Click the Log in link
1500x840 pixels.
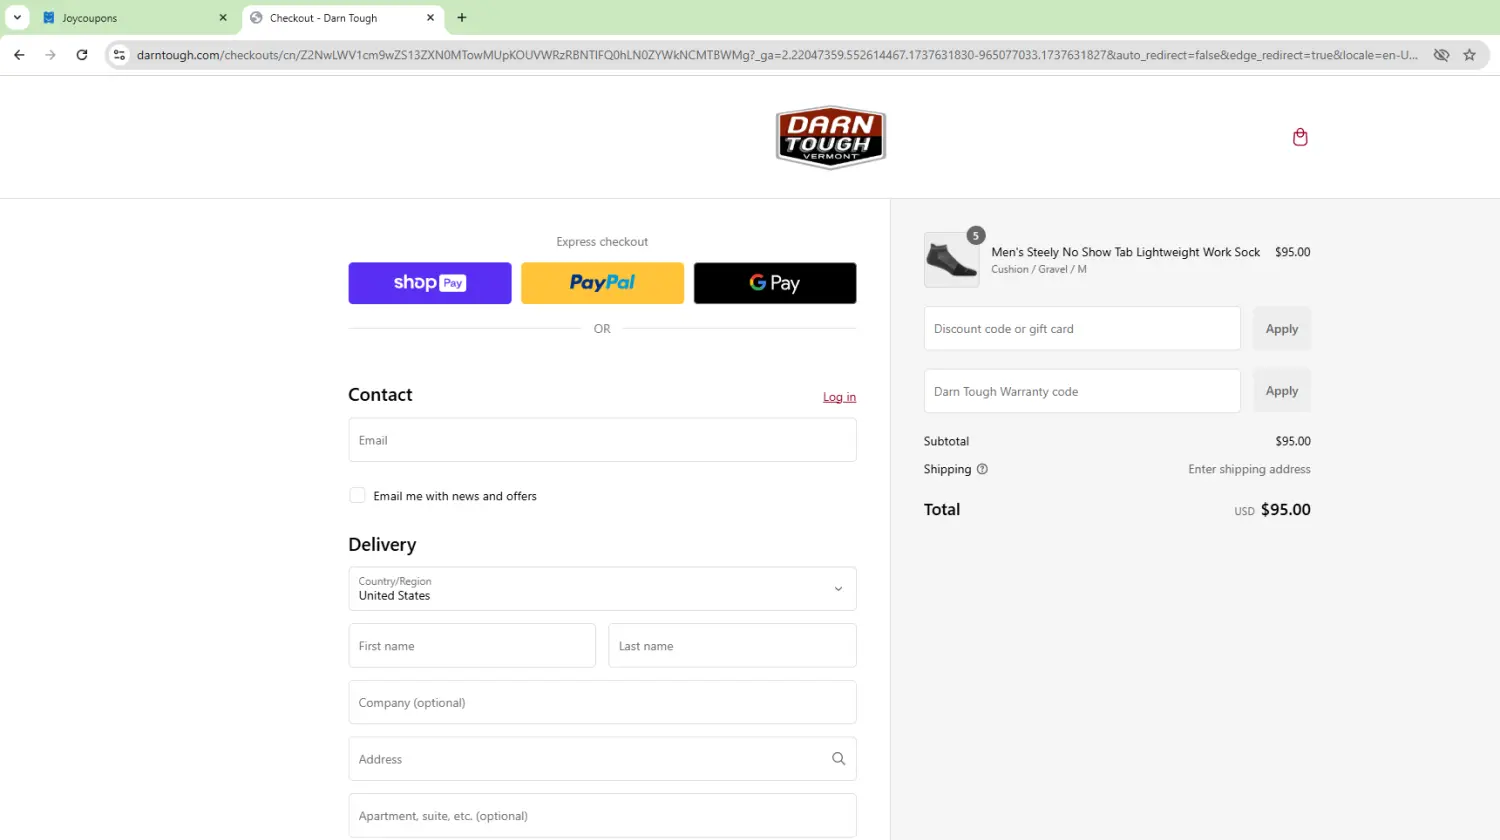(839, 397)
